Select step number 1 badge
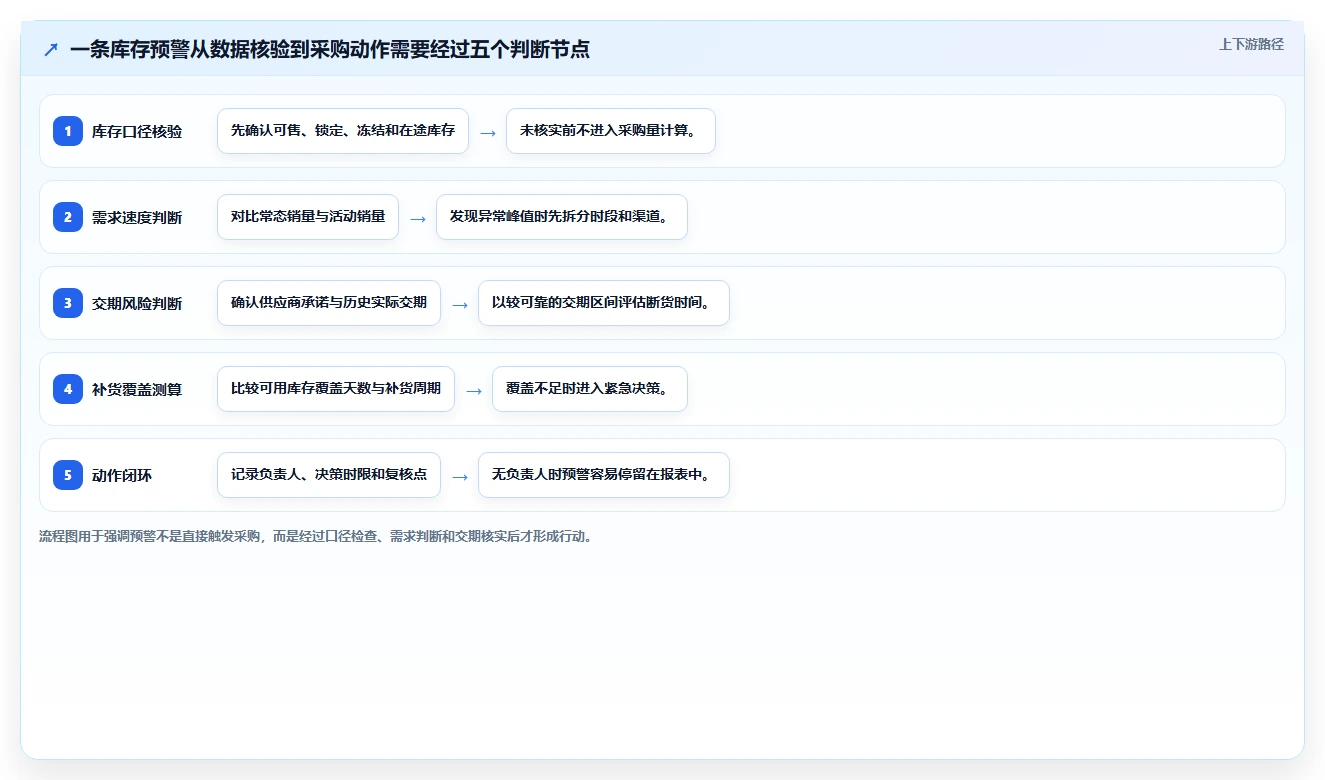 [68, 131]
